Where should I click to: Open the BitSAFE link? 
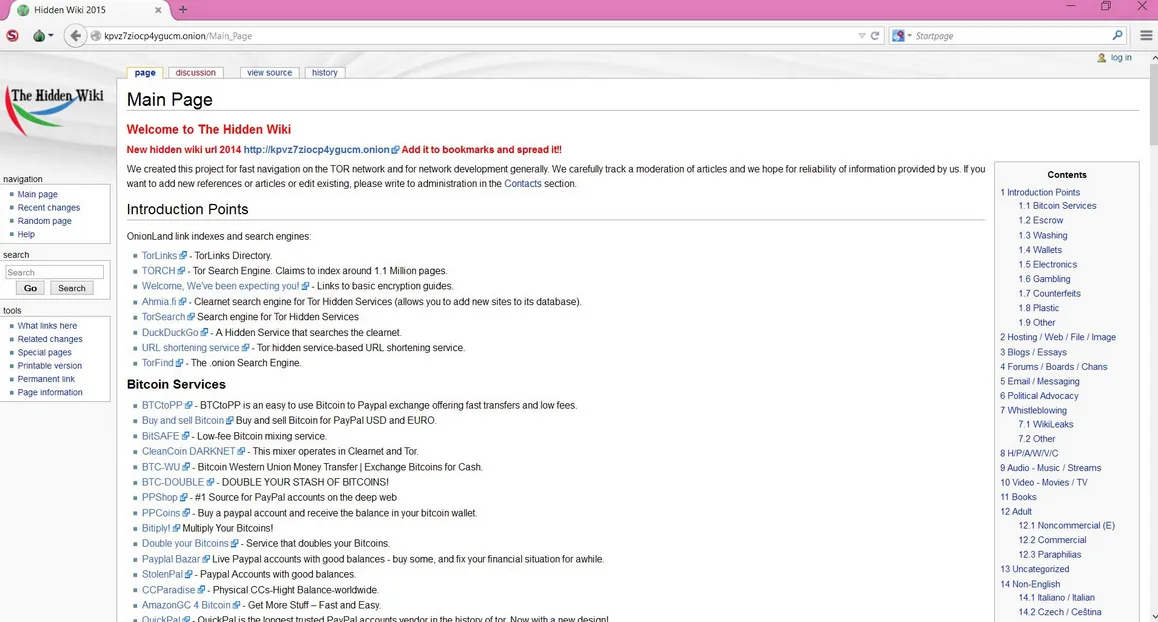point(160,436)
